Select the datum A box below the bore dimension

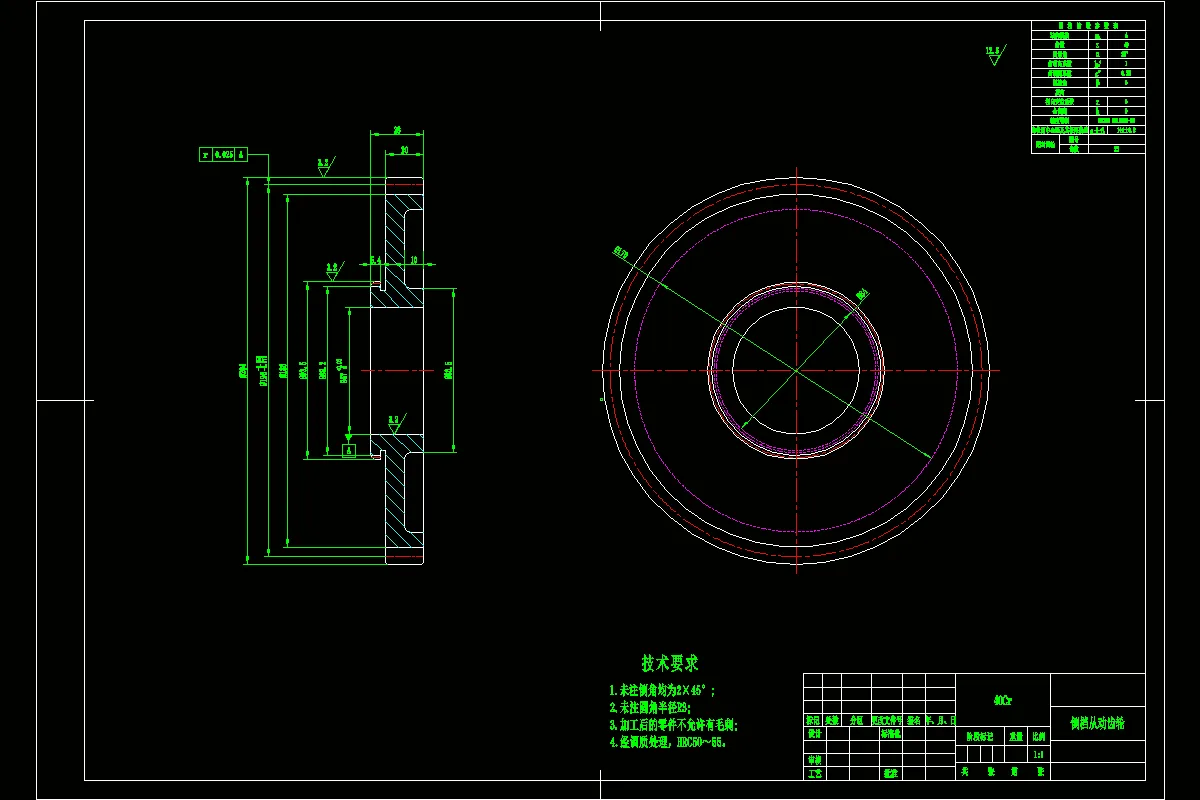point(348,450)
